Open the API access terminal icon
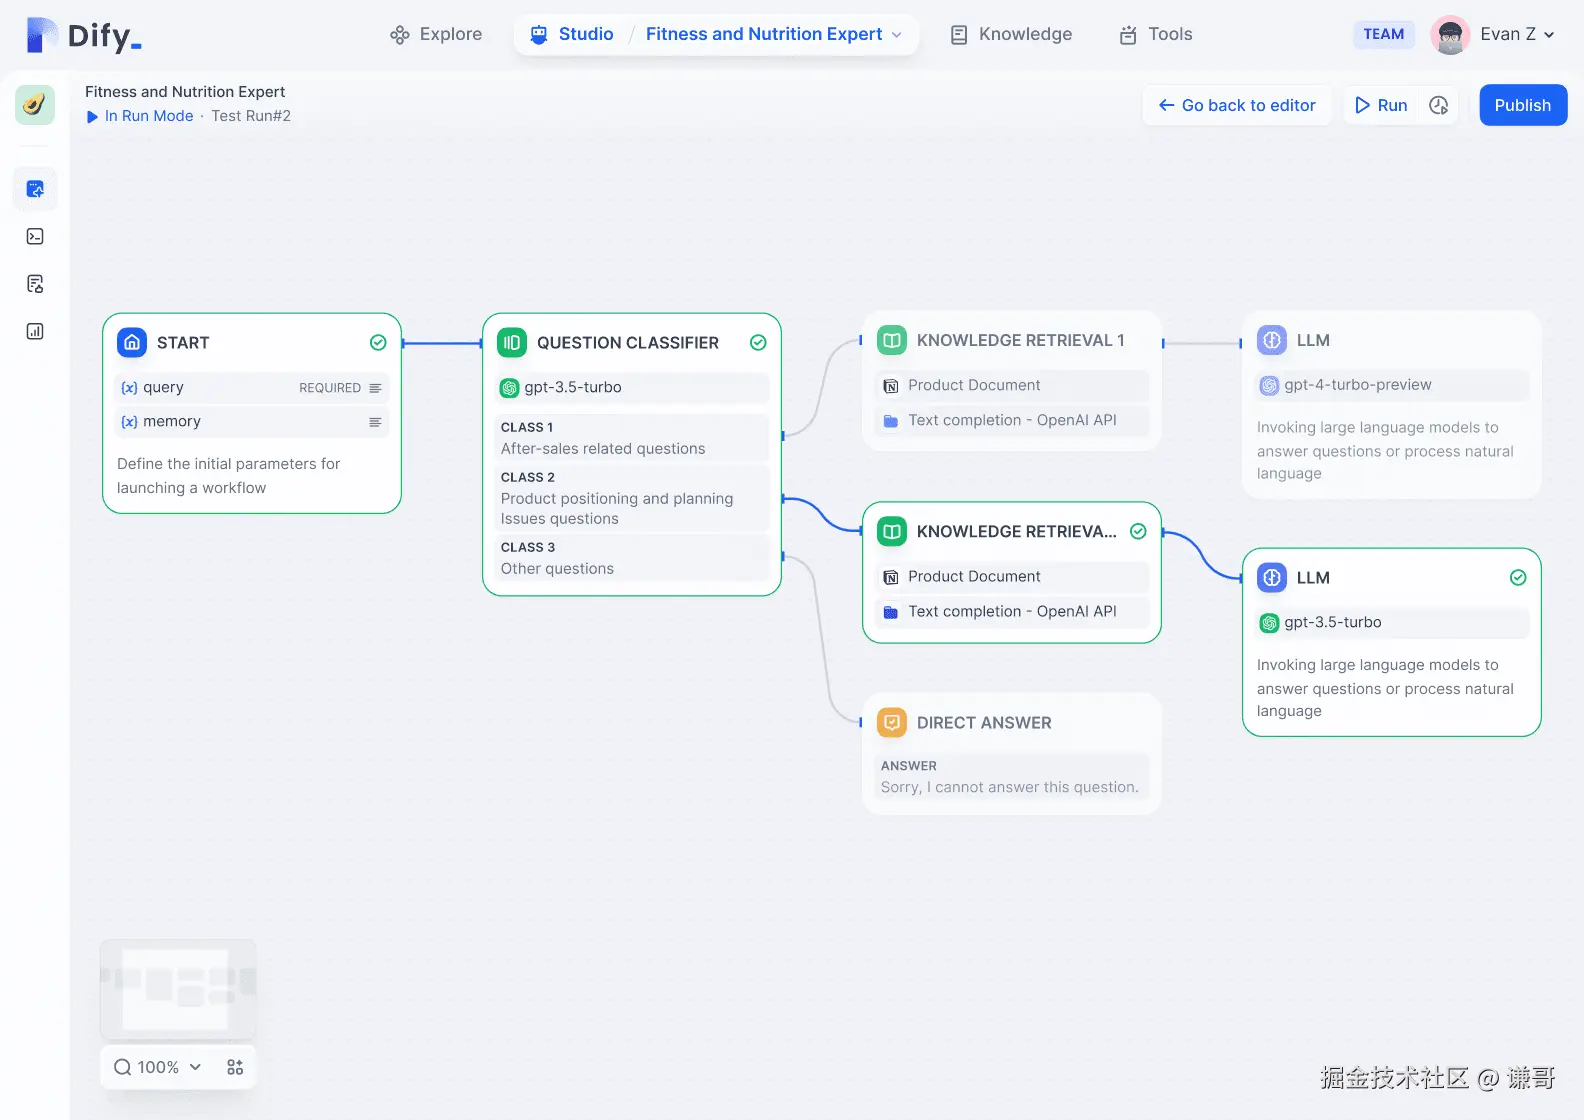Image resolution: width=1584 pixels, height=1120 pixels. tap(35, 237)
